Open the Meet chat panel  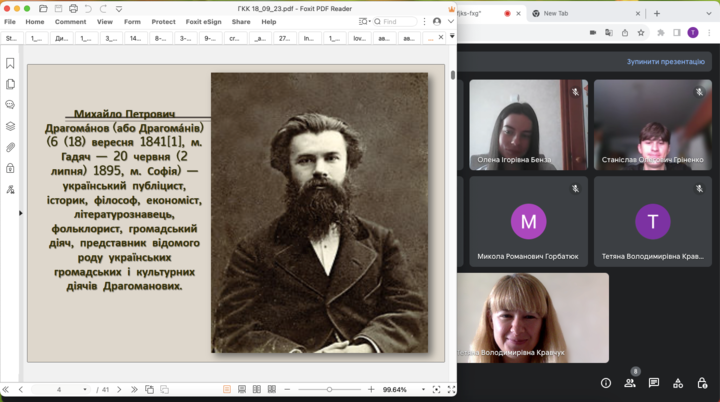pyautogui.click(x=654, y=383)
